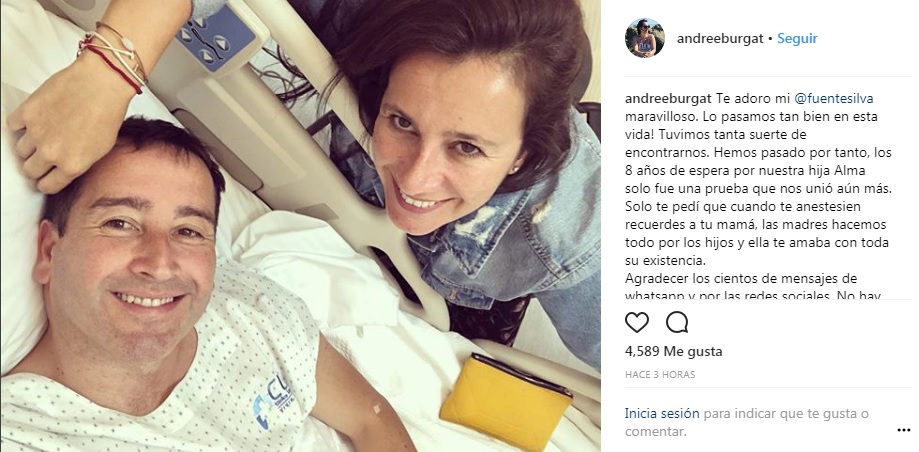The height and width of the screenshot is (452, 919).
Task: Open the three-dot more options menu
Action: 903,431
